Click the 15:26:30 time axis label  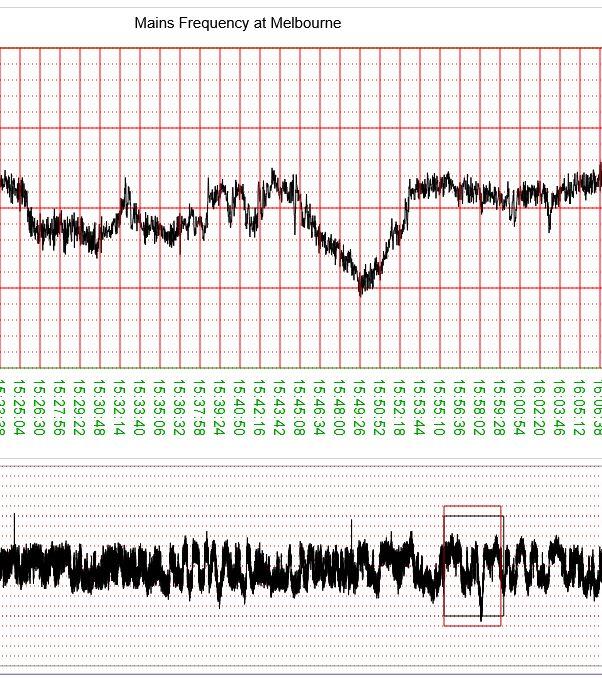coord(40,407)
